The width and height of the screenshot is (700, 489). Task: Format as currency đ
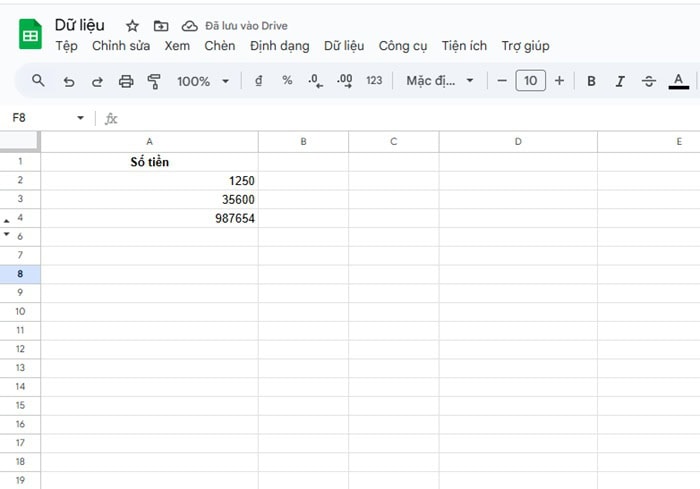click(x=258, y=81)
